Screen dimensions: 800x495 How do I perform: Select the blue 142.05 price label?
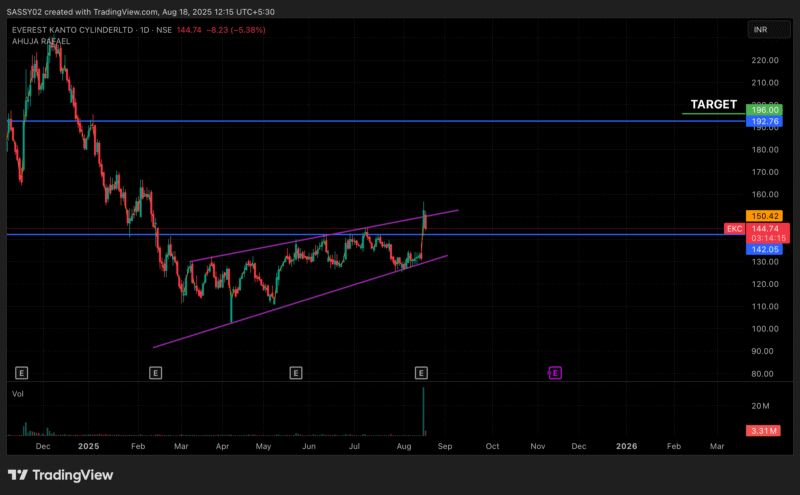(x=764, y=250)
